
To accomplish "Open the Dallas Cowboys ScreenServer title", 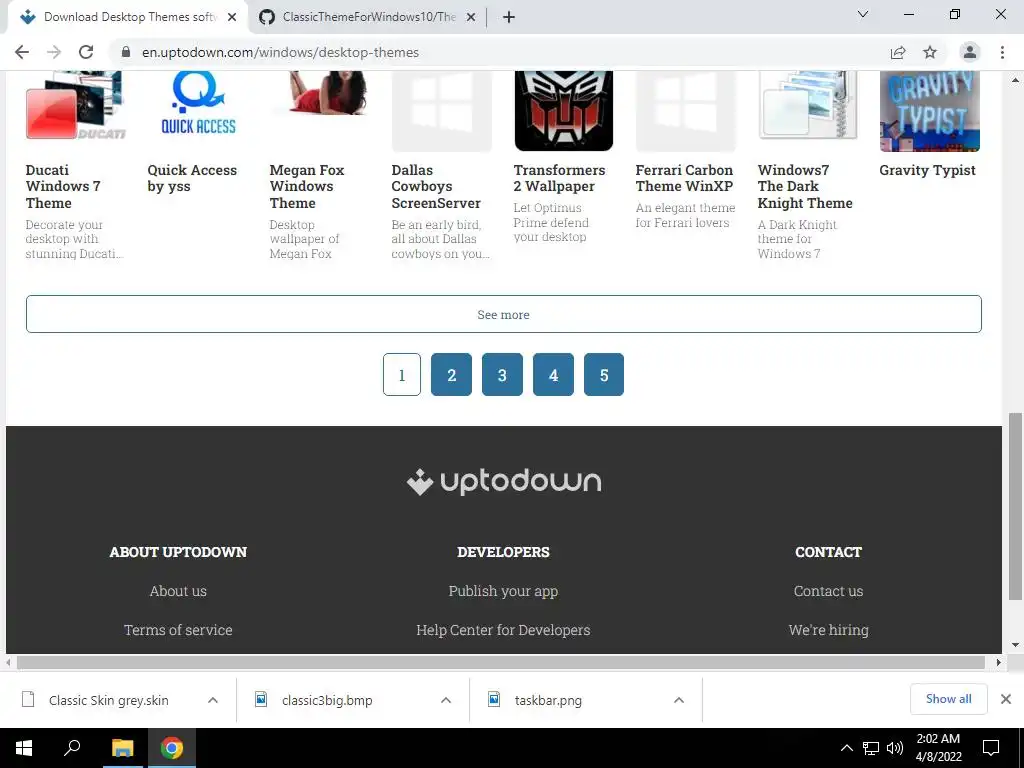I will (x=436, y=187).
